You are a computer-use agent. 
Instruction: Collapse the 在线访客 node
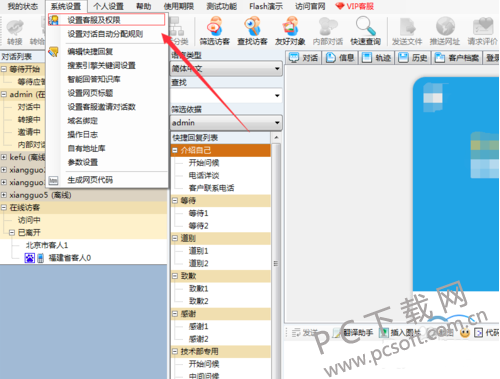4,208
